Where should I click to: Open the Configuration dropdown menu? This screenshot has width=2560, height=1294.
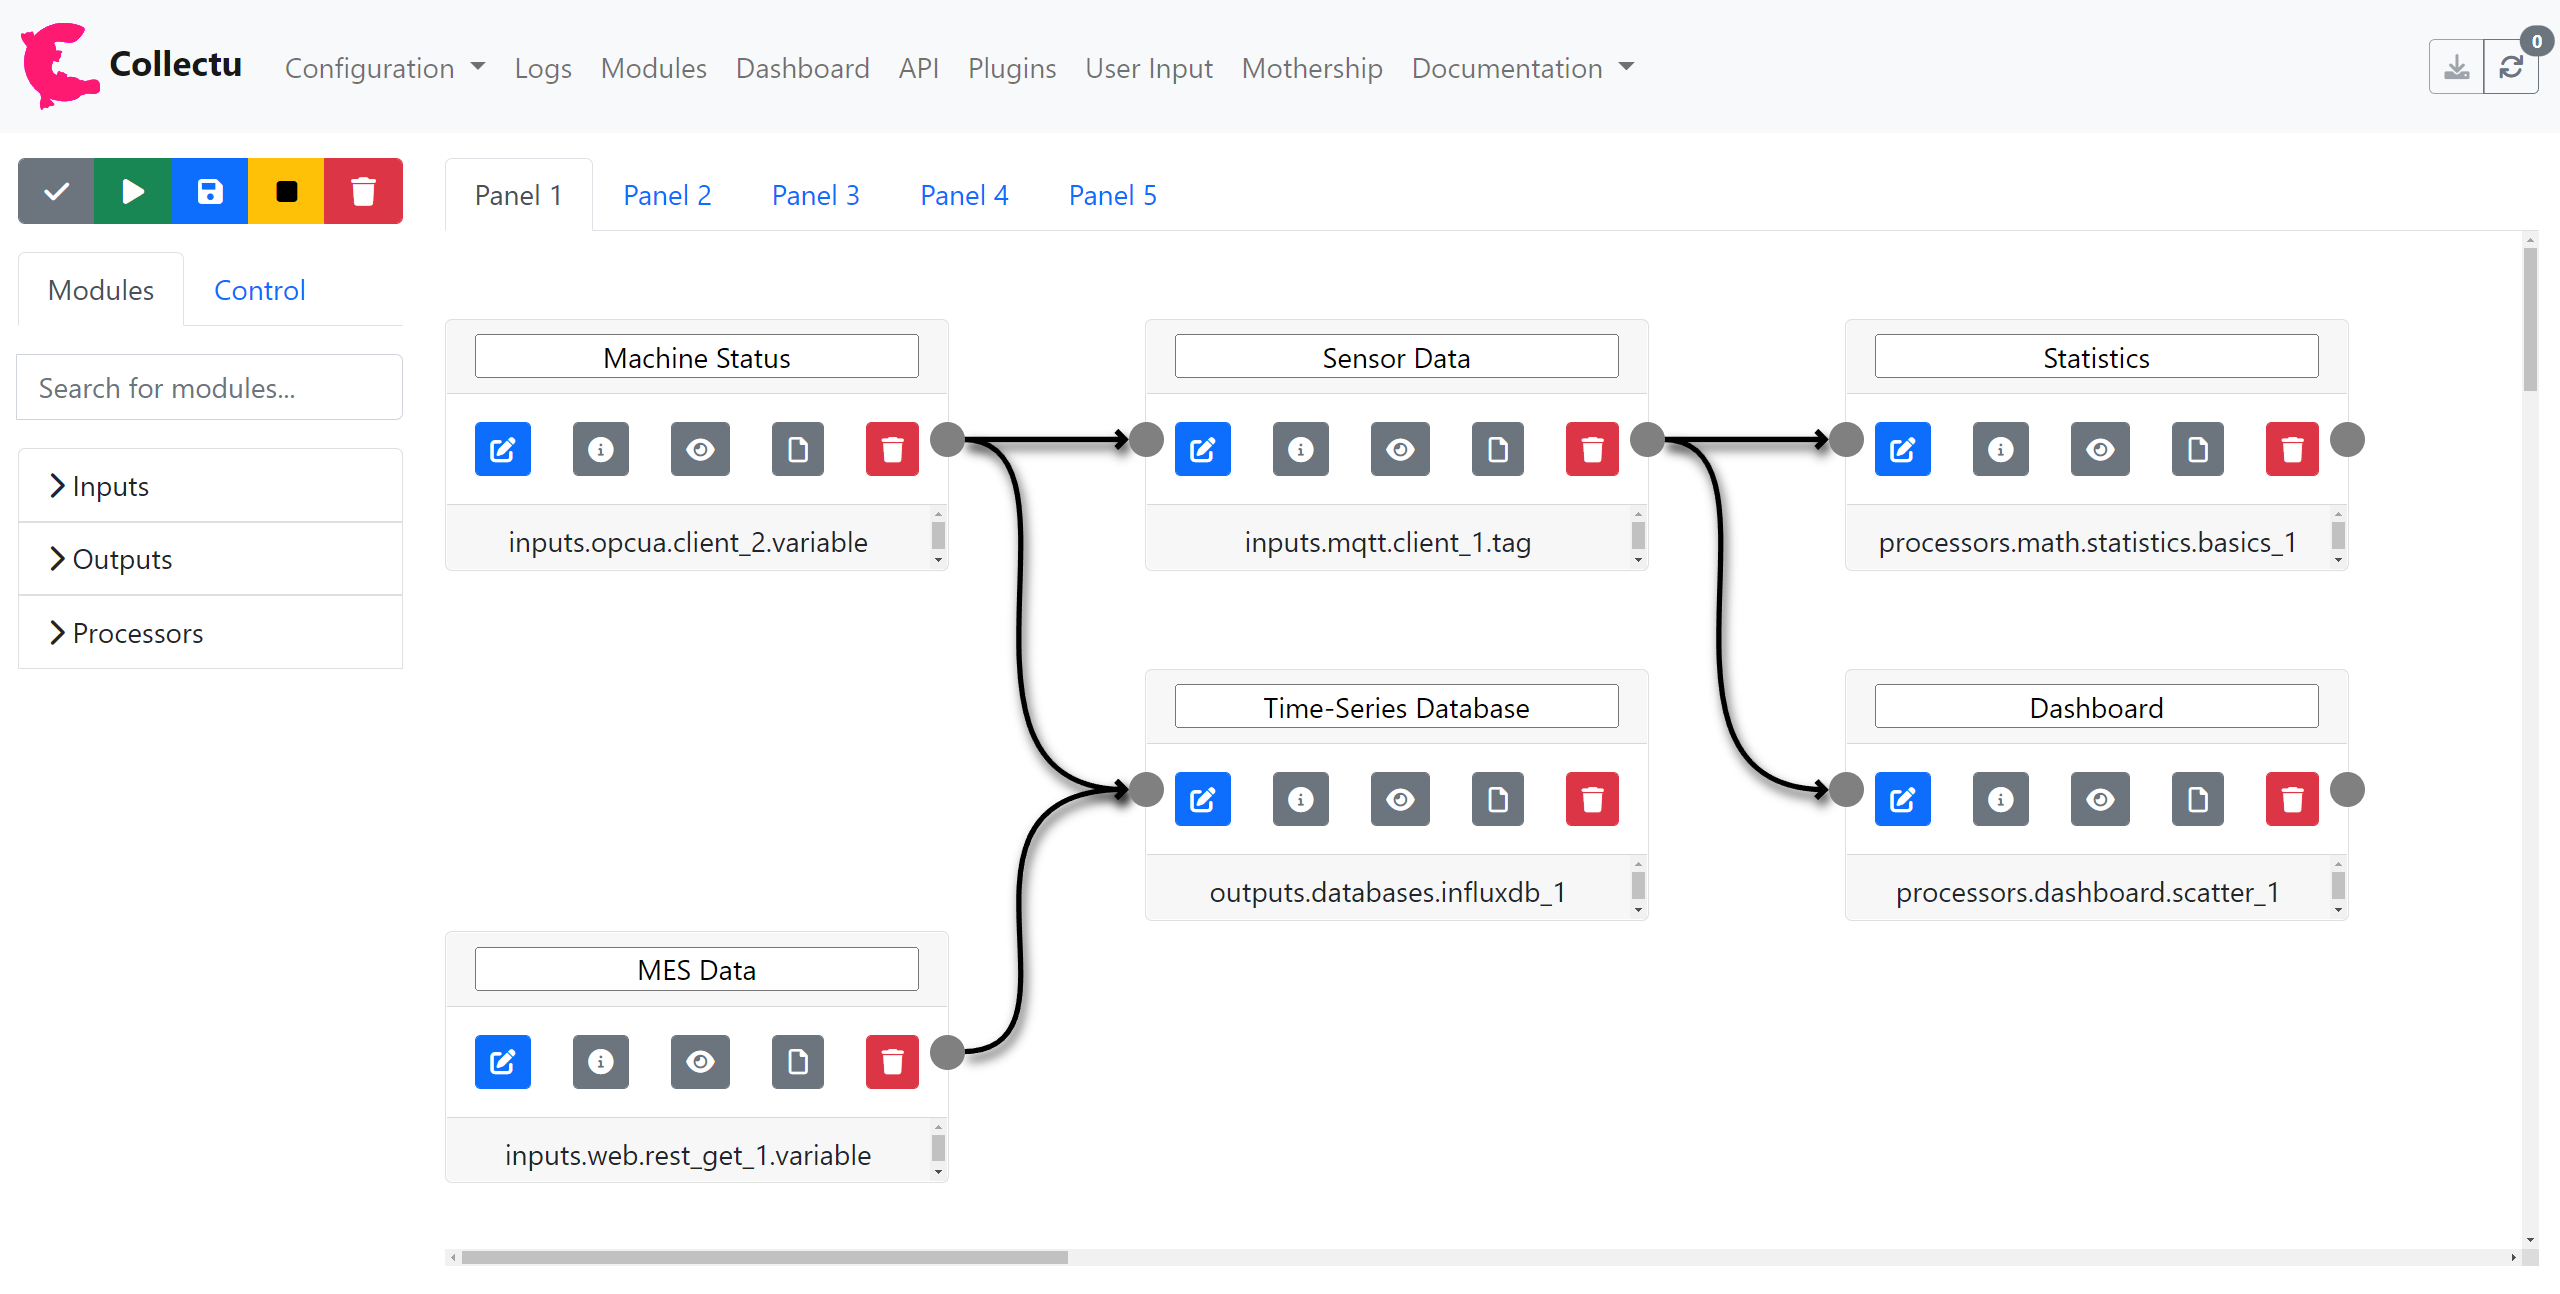point(385,68)
